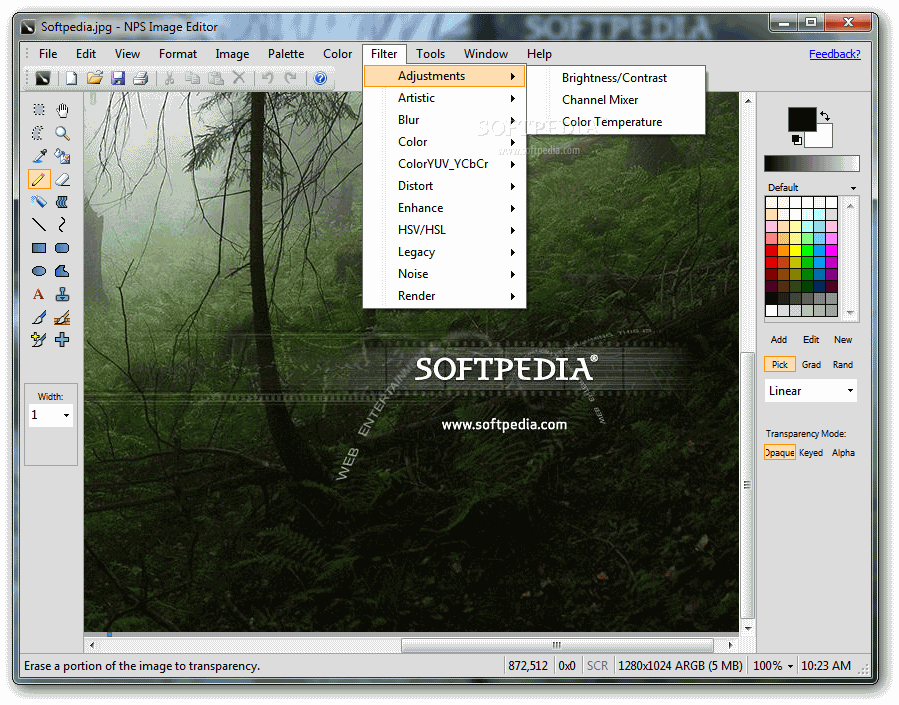The width and height of the screenshot is (899, 705).
Task: Select the paintbrush tool
Action: (x=38, y=317)
